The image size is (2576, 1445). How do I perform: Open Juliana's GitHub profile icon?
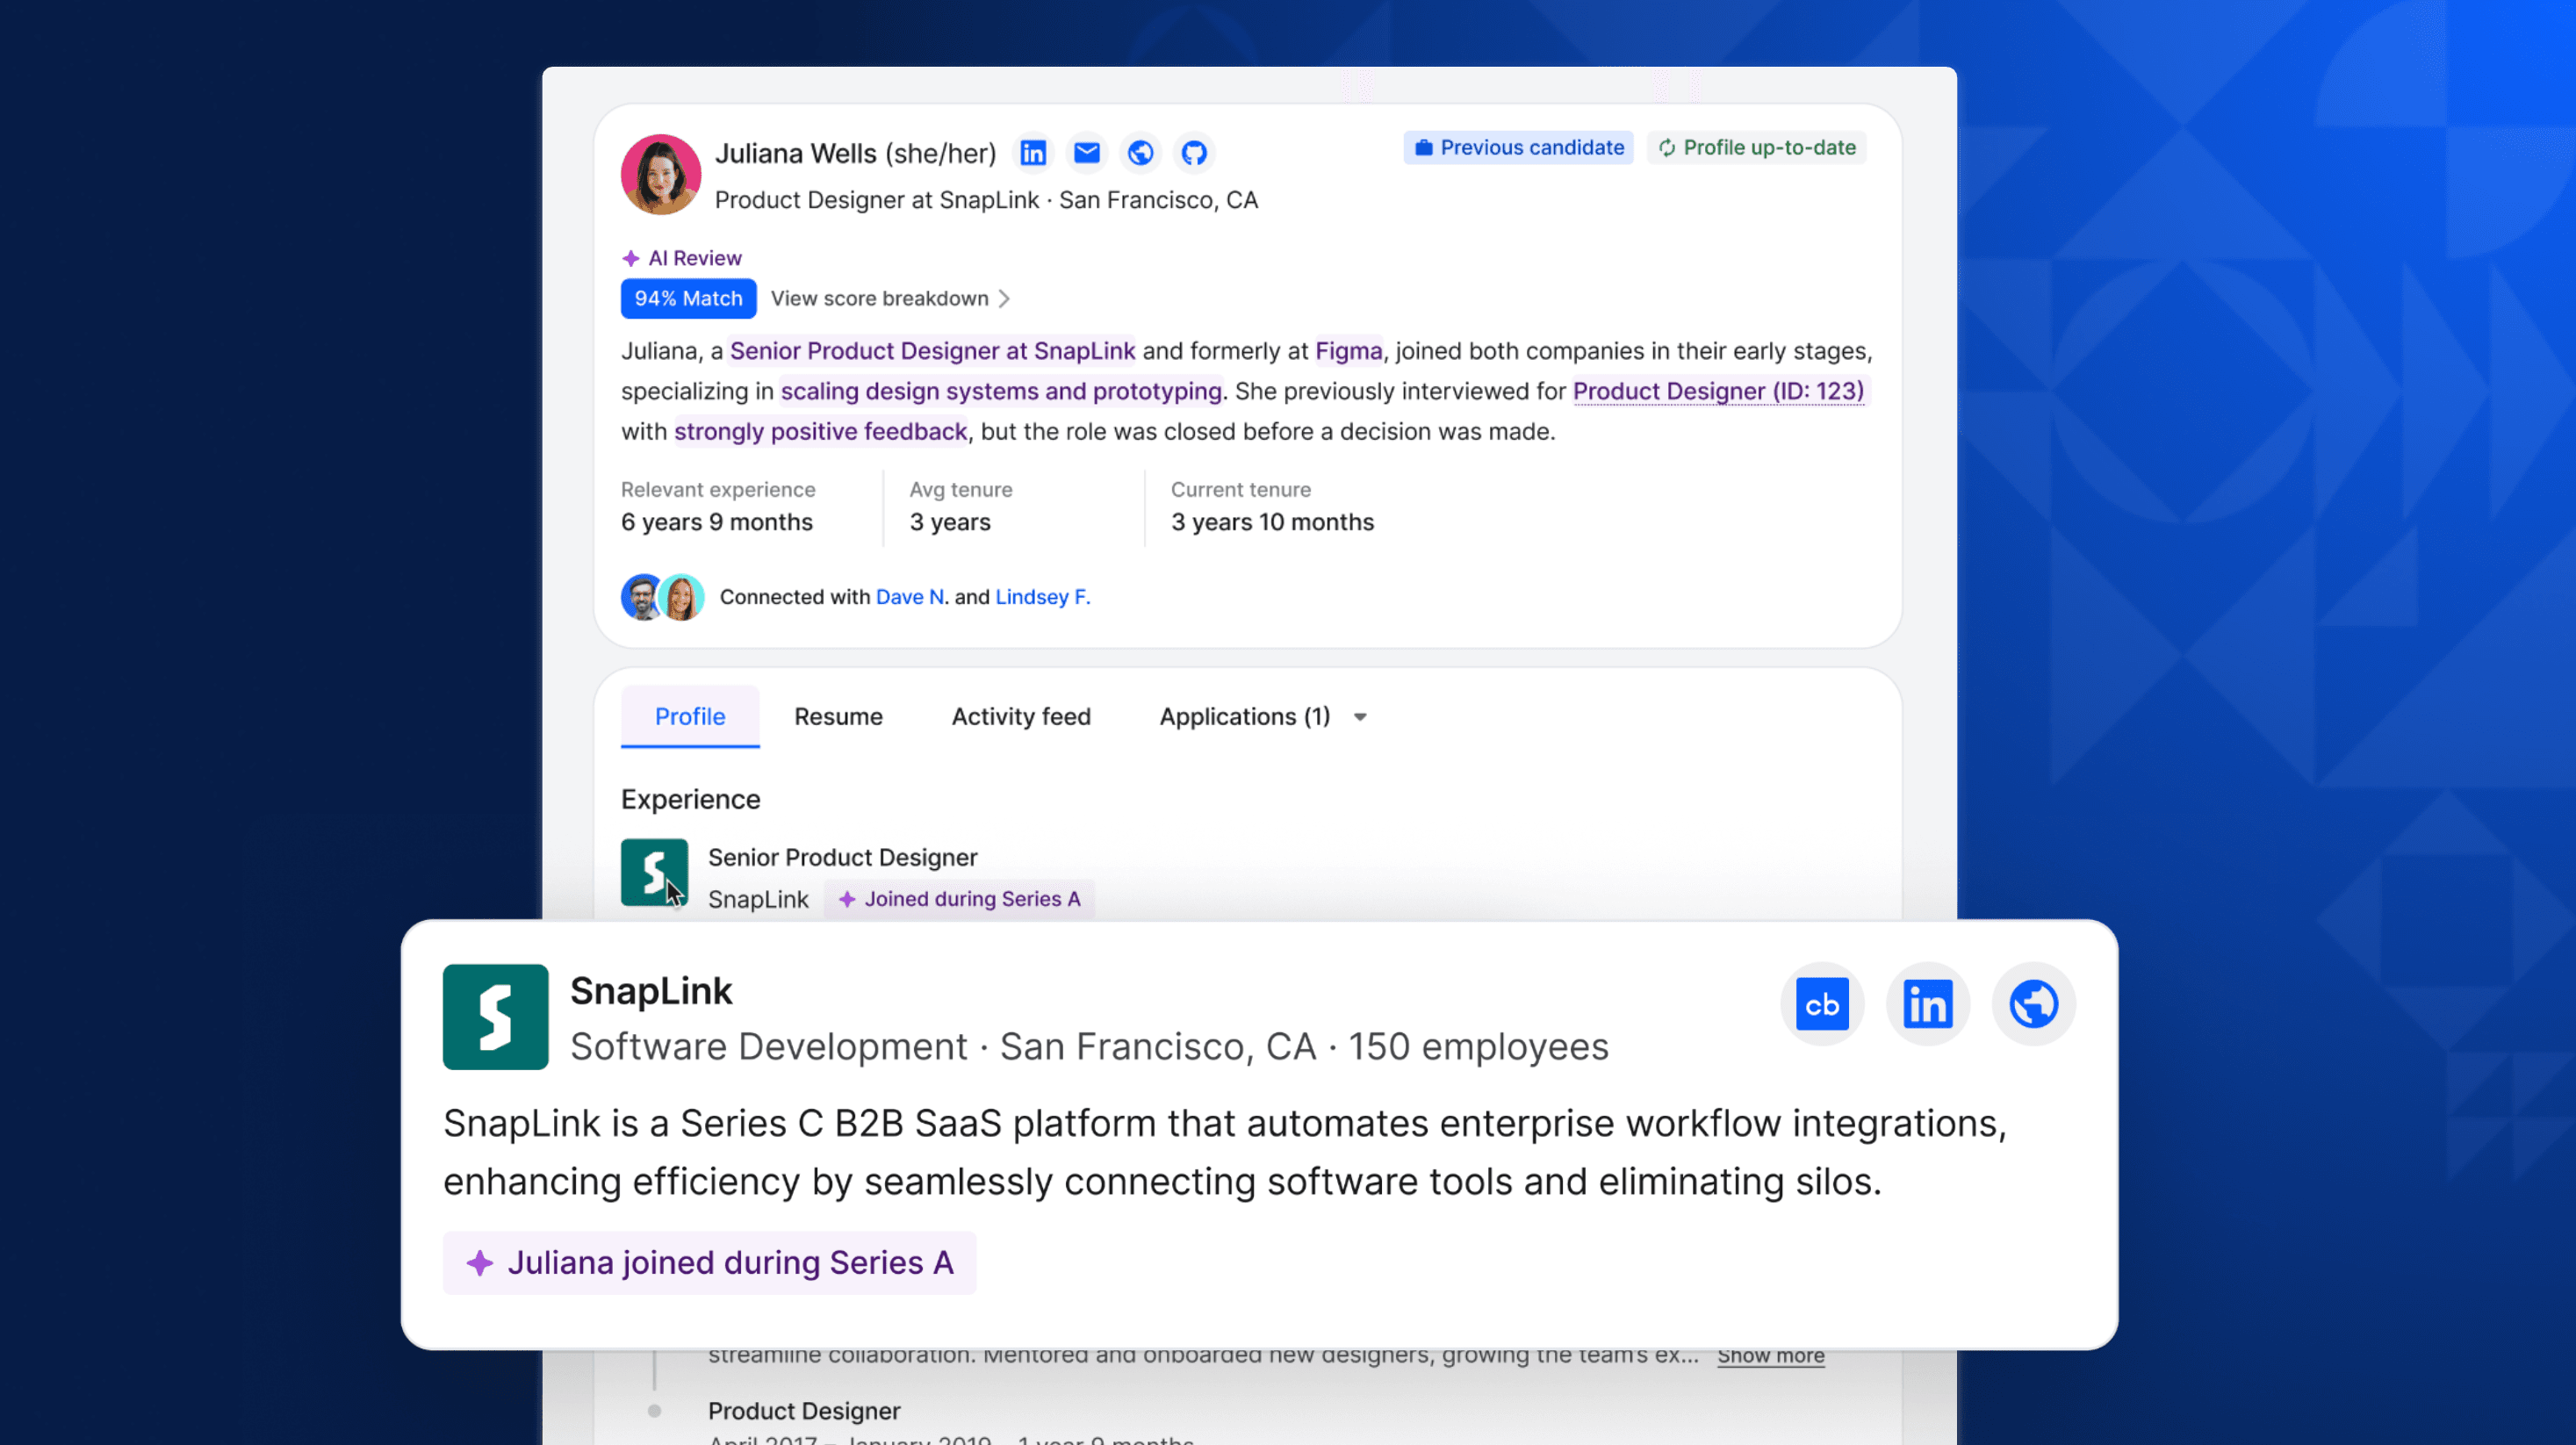pyautogui.click(x=1194, y=153)
